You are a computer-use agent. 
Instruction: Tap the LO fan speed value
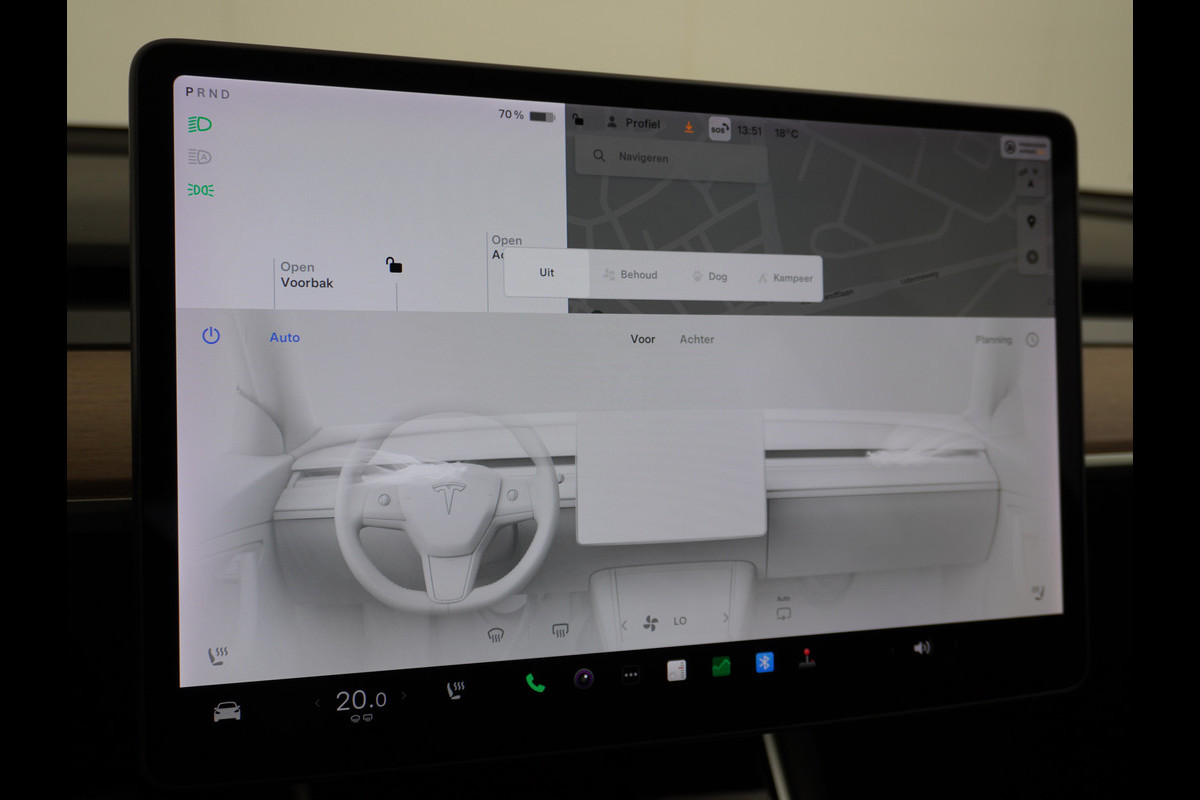pyautogui.click(x=680, y=621)
